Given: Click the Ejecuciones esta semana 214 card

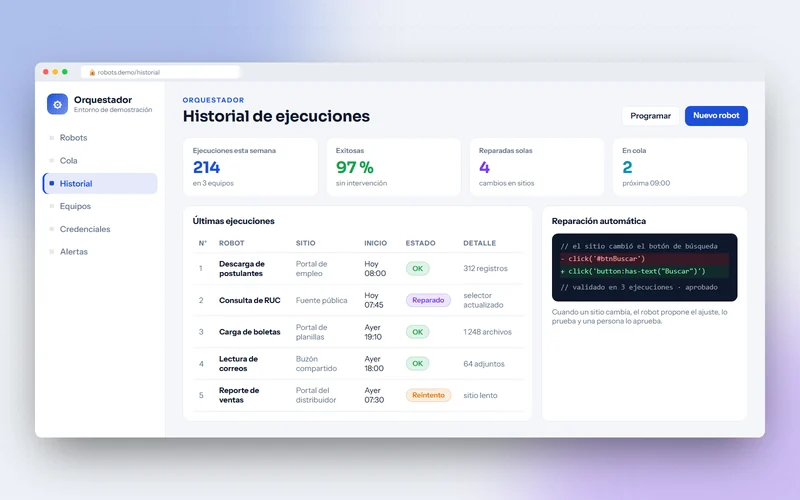Looking at the screenshot, I should click(251, 167).
